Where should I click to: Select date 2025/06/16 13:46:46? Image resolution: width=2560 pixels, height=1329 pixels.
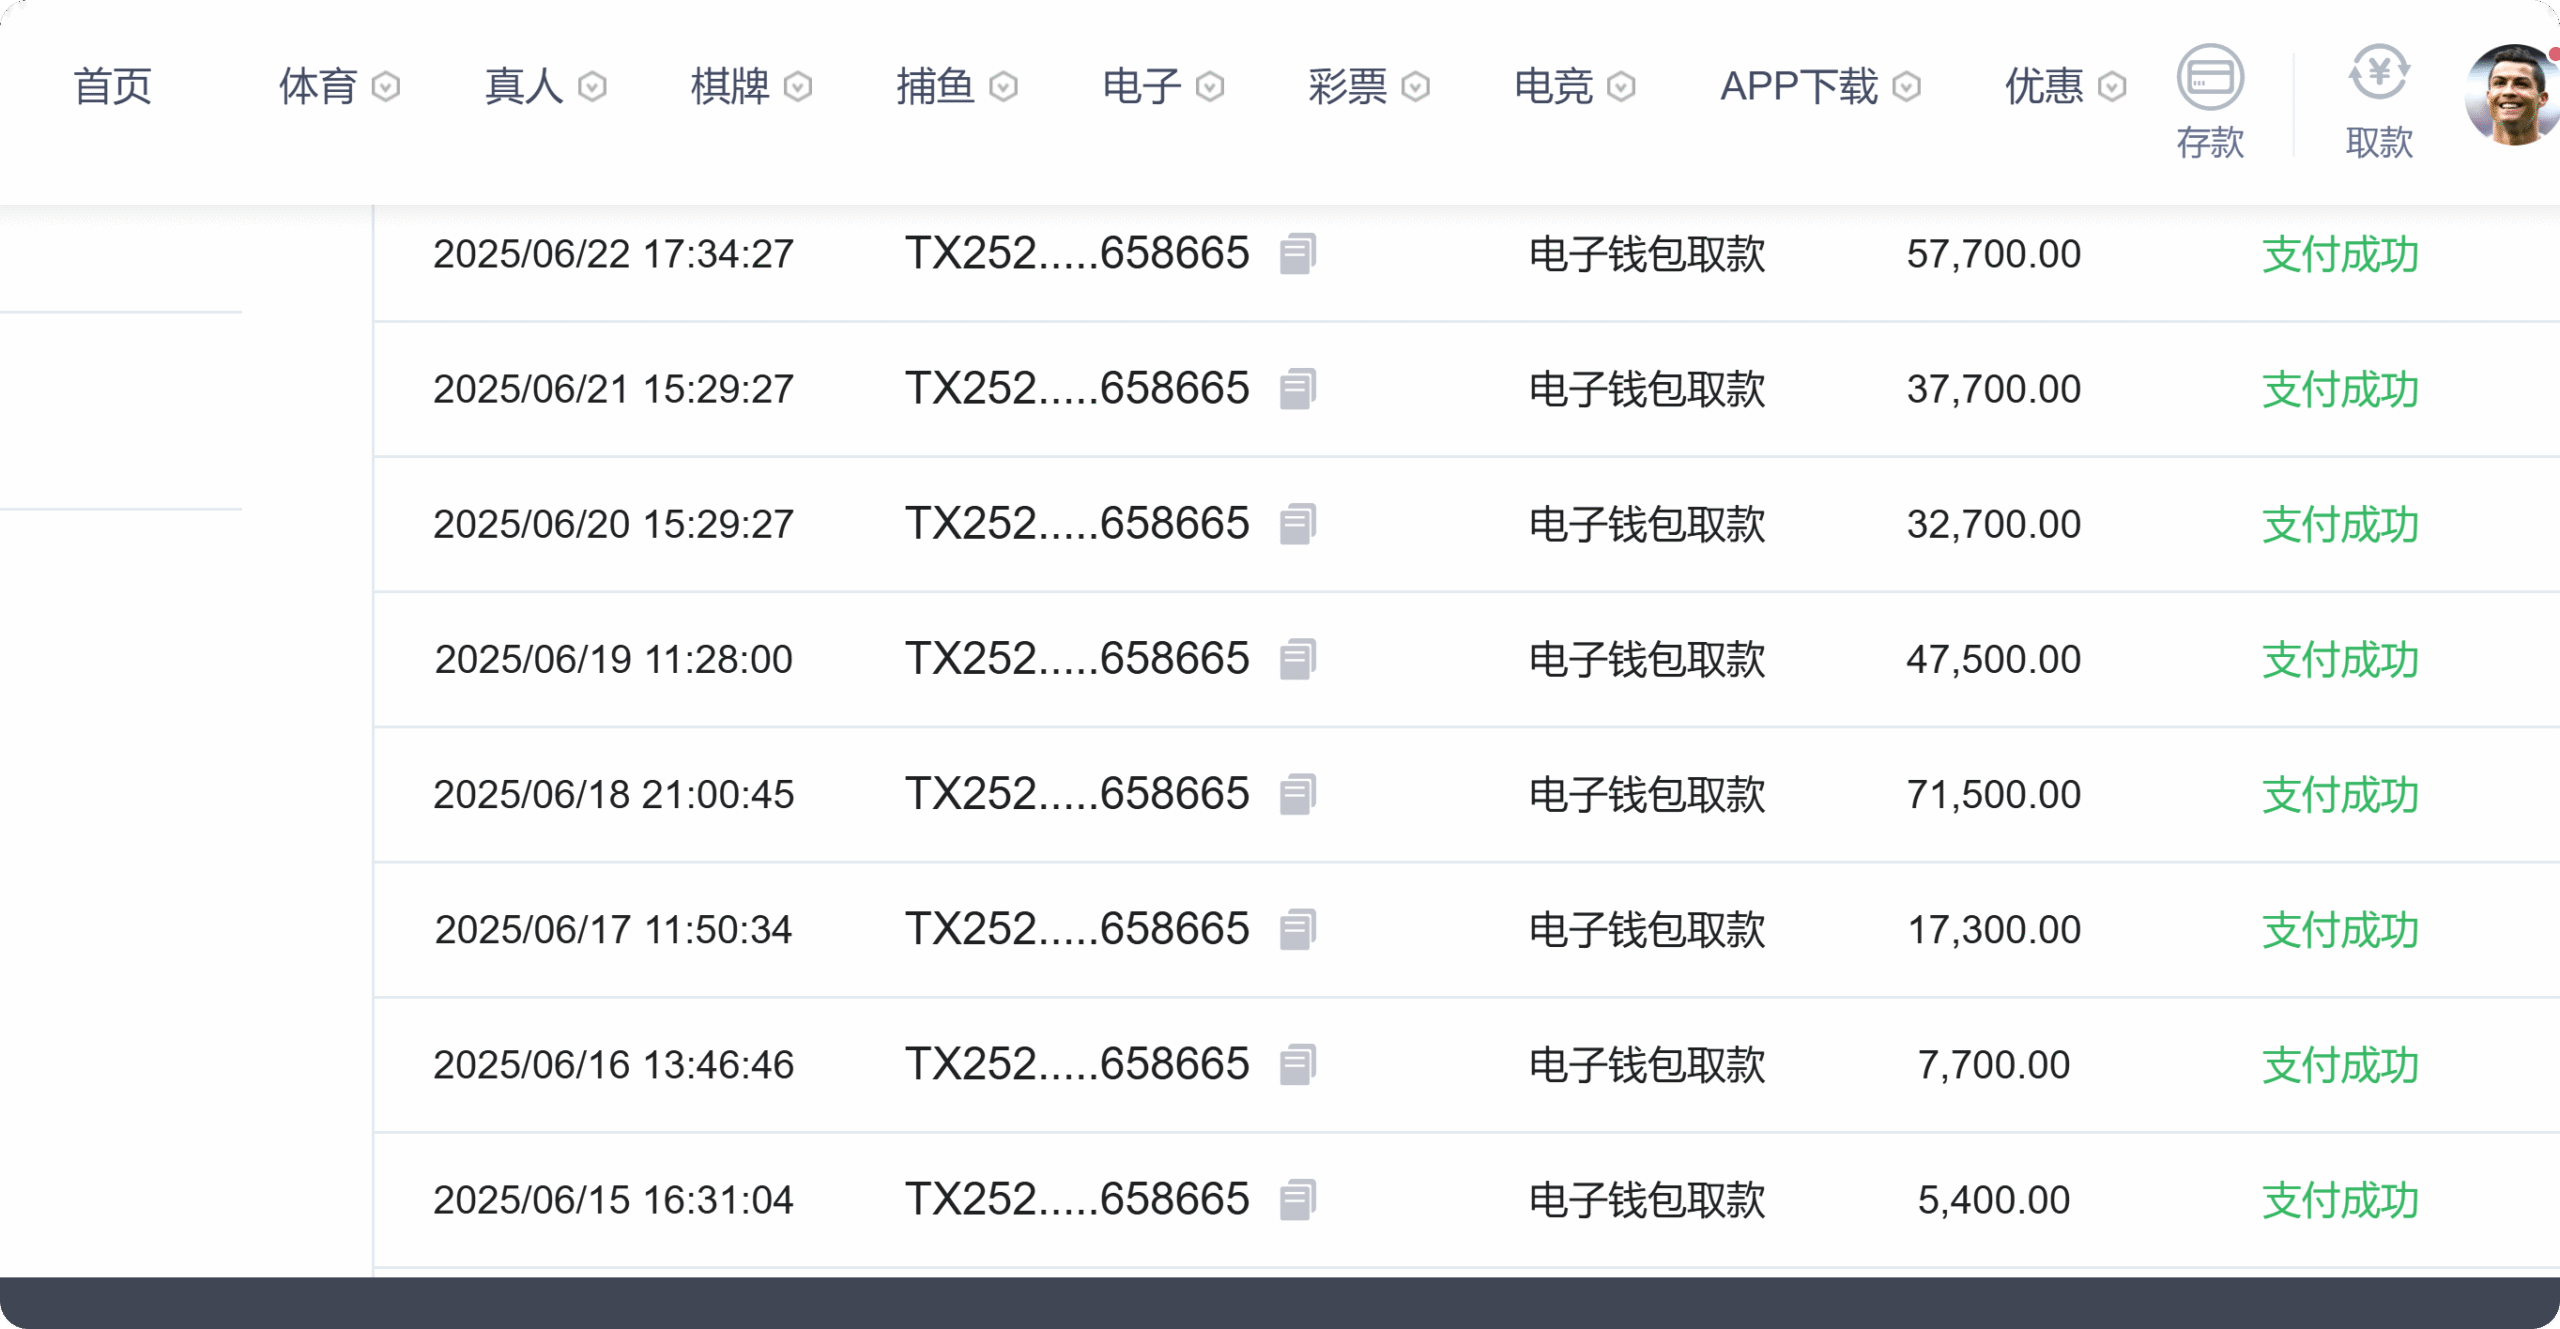pos(613,1064)
